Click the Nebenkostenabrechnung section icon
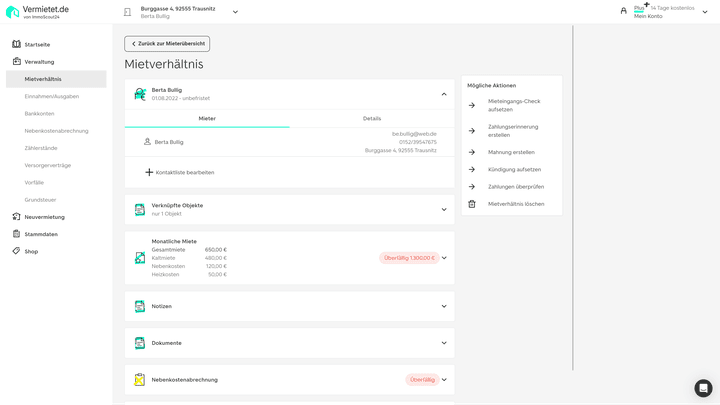 click(140, 380)
